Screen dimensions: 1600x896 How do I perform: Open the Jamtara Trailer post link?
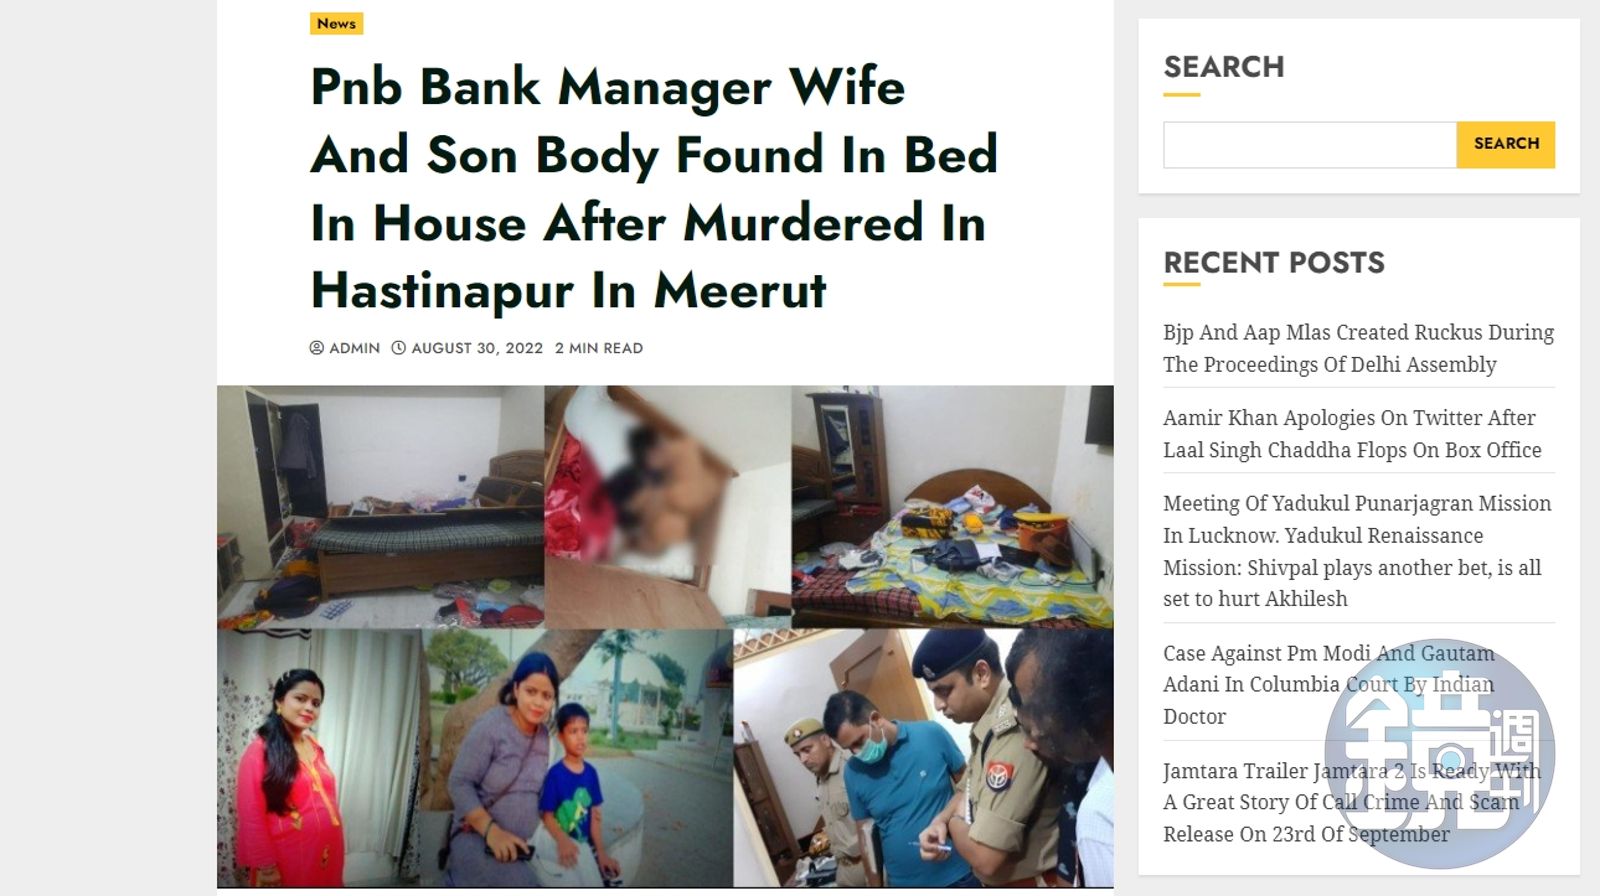pyautogui.click(x=1351, y=802)
